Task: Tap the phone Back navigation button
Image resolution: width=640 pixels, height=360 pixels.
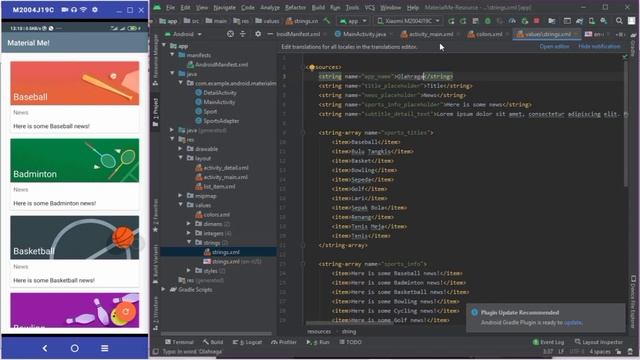Action: tap(45, 348)
